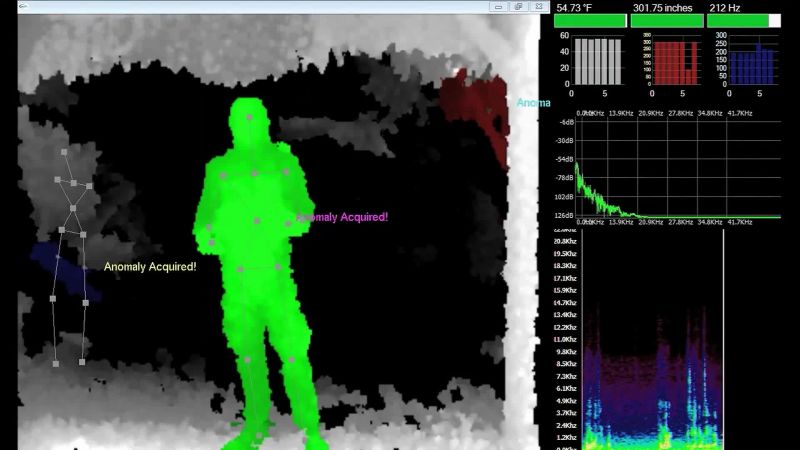Click the yellow 'Anomaly Acquired!' label
The height and width of the screenshot is (450, 800).
[x=150, y=267]
